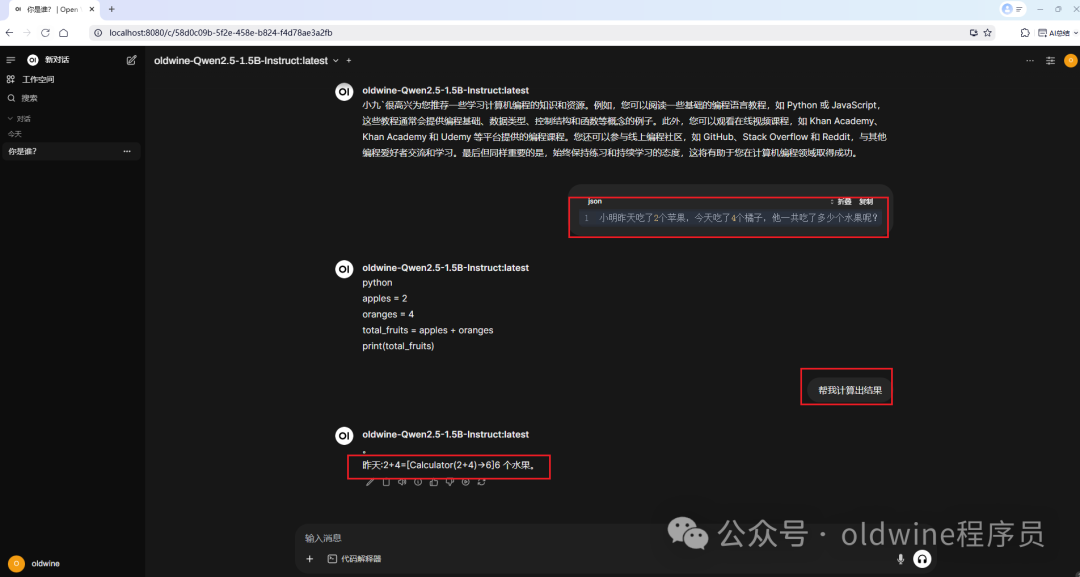Click the oranges = 4 line
Image resolution: width=1080 pixels, height=577 pixels.
coord(388,314)
